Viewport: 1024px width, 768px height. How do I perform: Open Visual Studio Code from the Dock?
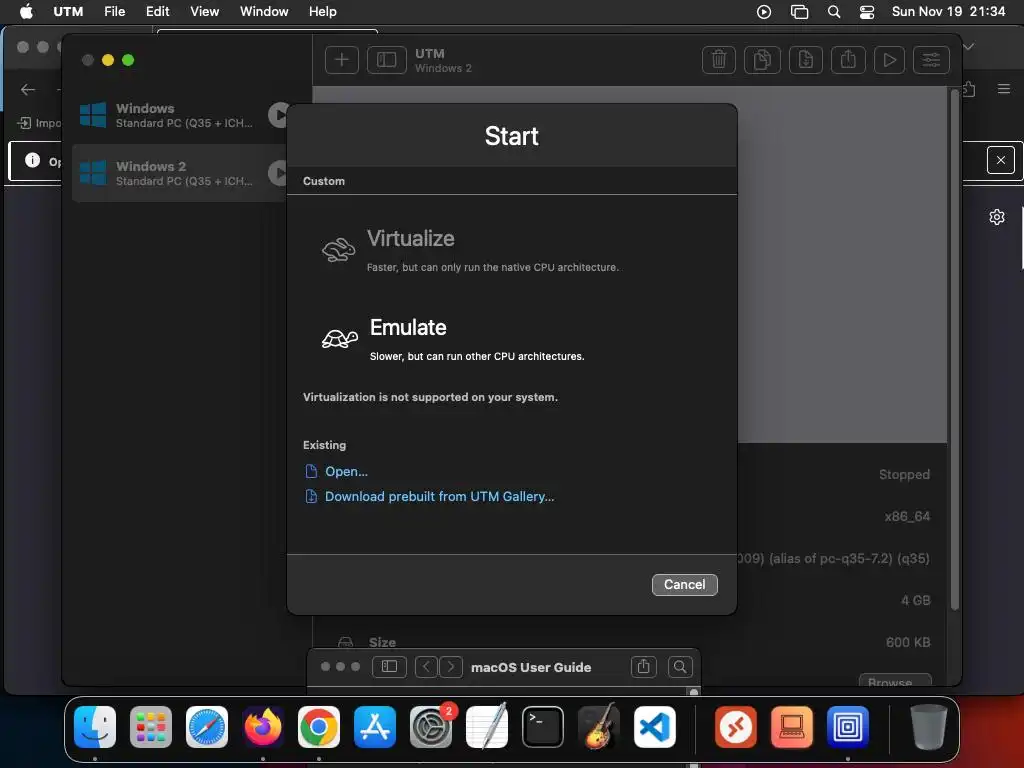pyautogui.click(x=654, y=727)
